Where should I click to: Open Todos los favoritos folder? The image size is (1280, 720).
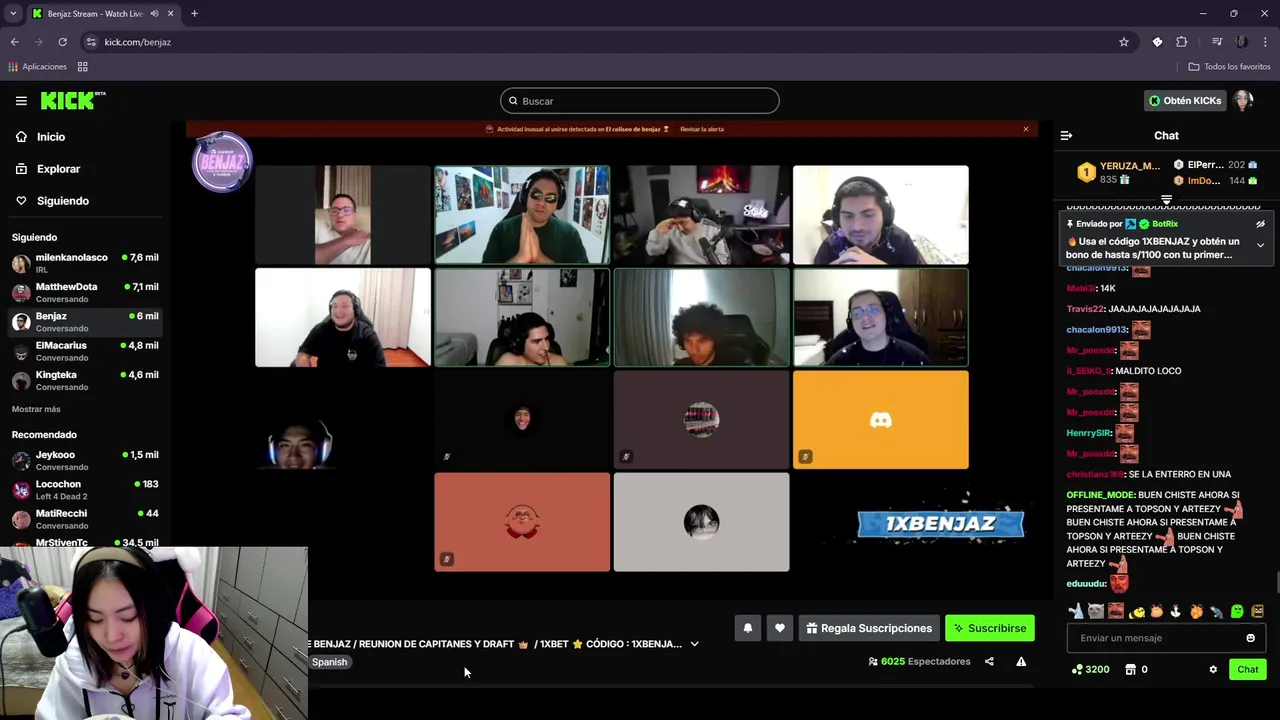pos(1229,67)
